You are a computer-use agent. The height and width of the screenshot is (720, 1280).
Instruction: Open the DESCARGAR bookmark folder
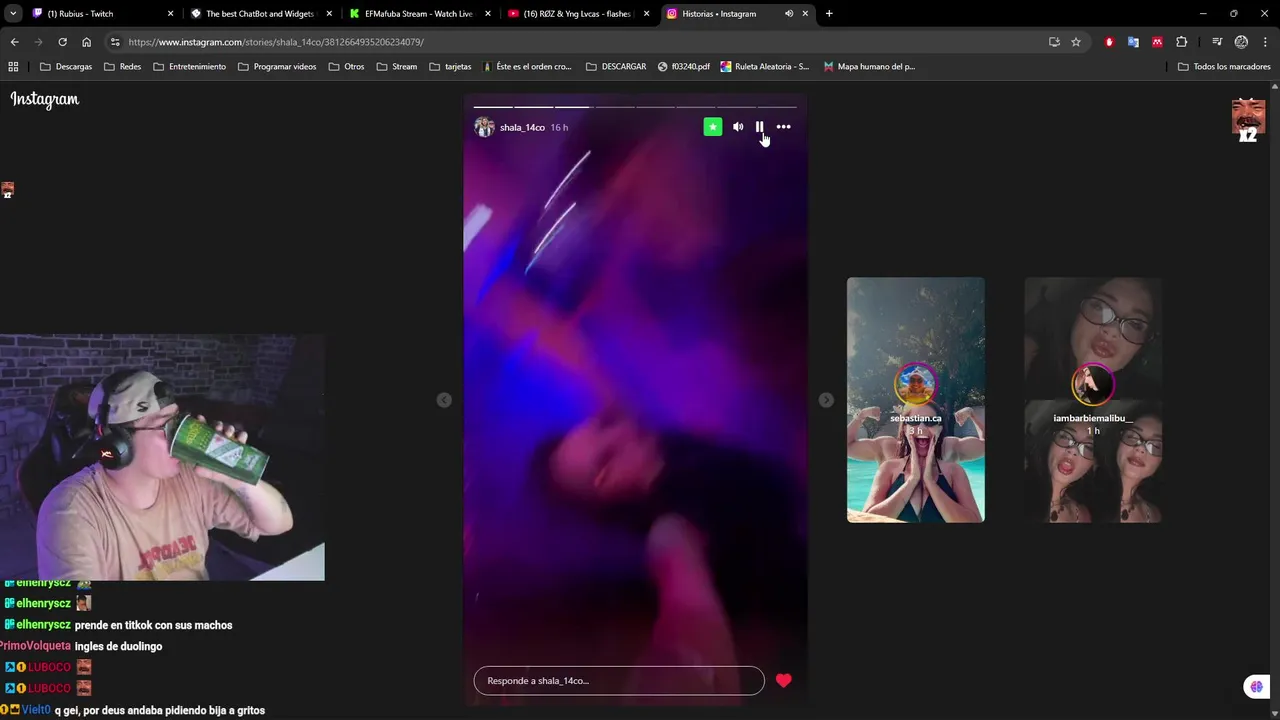point(616,67)
